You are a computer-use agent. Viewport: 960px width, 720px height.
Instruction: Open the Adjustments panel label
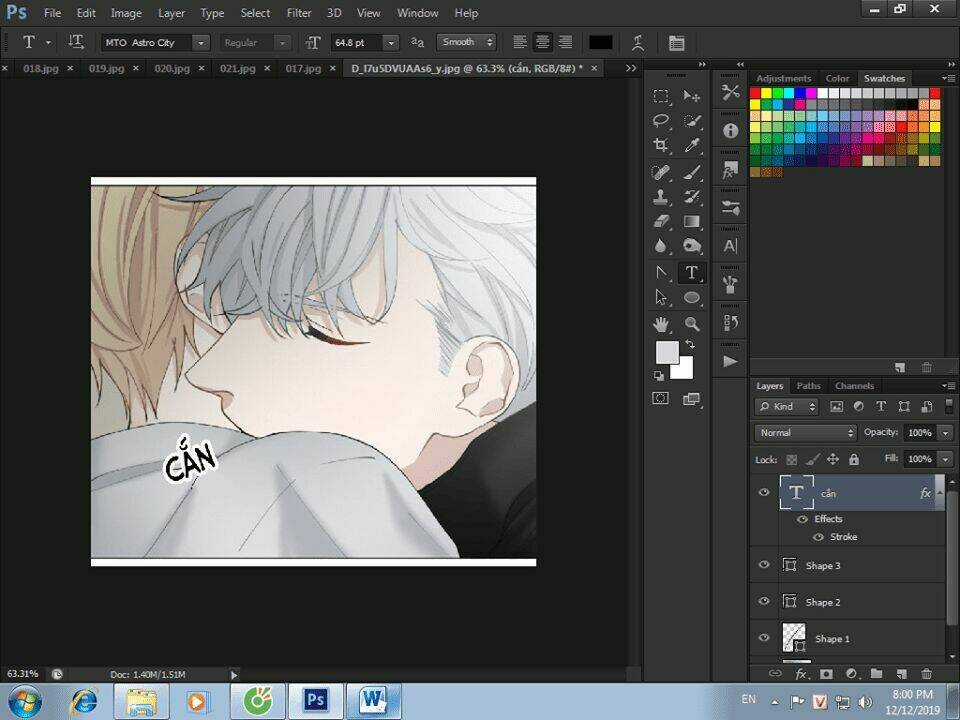point(784,77)
